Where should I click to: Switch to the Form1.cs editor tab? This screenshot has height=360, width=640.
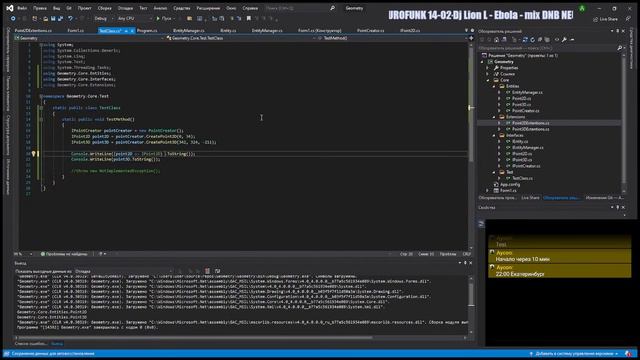click(x=76, y=31)
